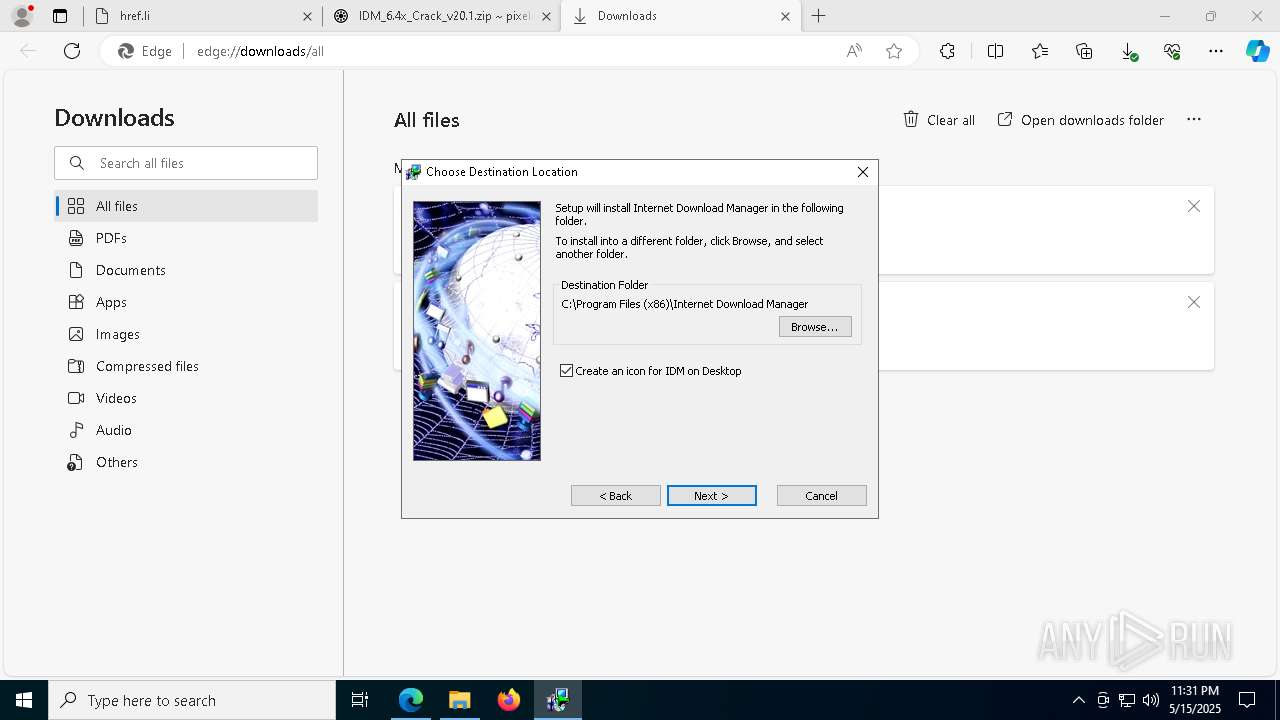Close the Downloads tab
The height and width of the screenshot is (720, 1280).
785,16
